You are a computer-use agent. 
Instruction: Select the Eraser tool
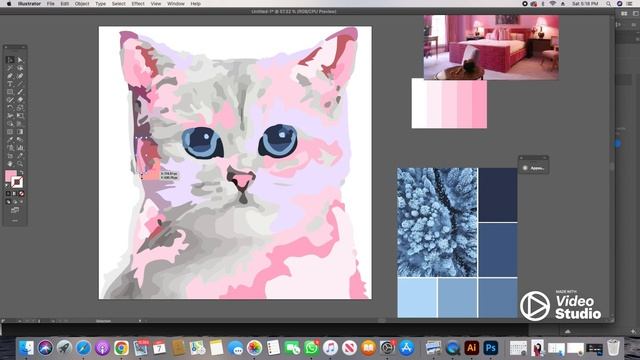pyautogui.click(x=20, y=100)
